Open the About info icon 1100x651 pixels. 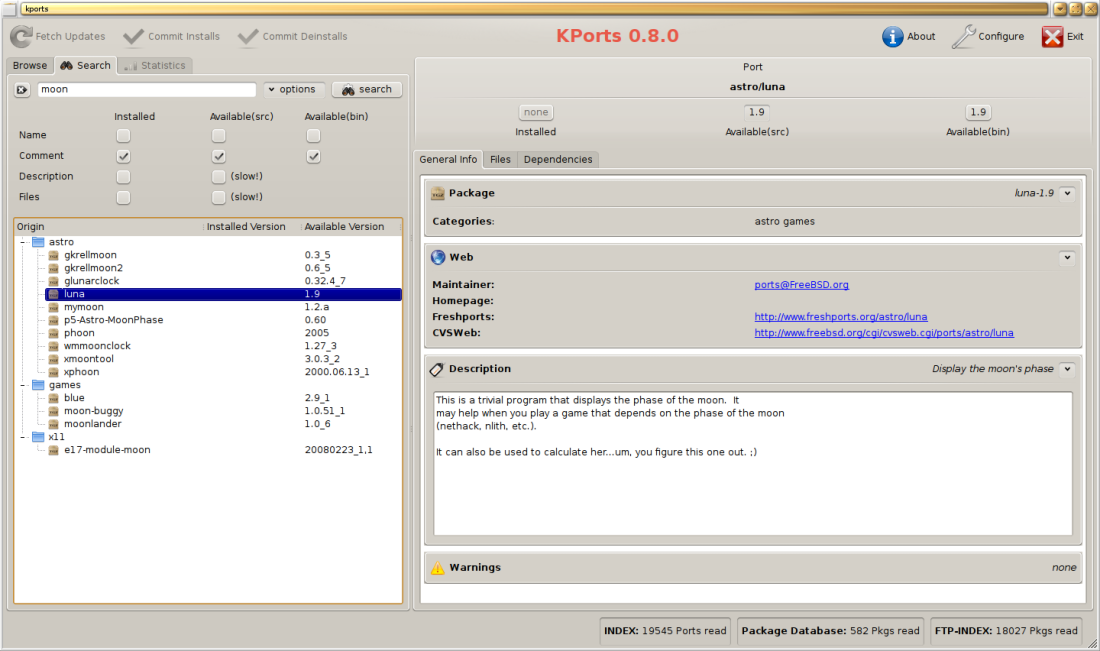892,36
